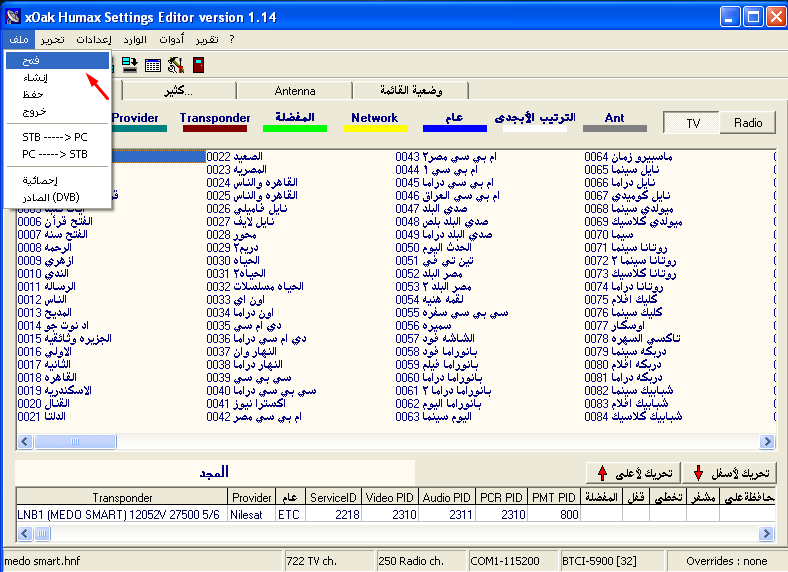This screenshot has width=788, height=572.
Task: Click right arrow of channel list scrollbar
Action: 767,442
